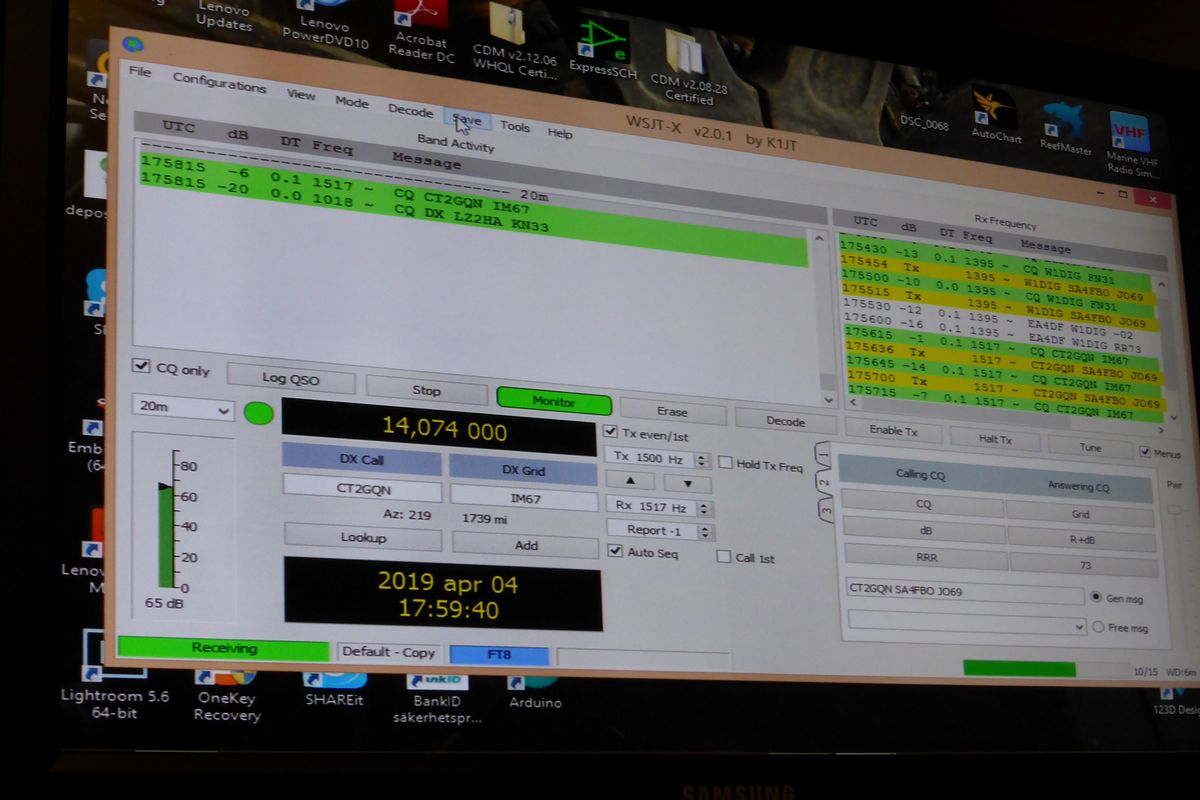
Task: Open the CDM v2.08.28 Certified folder
Action: click(689, 66)
